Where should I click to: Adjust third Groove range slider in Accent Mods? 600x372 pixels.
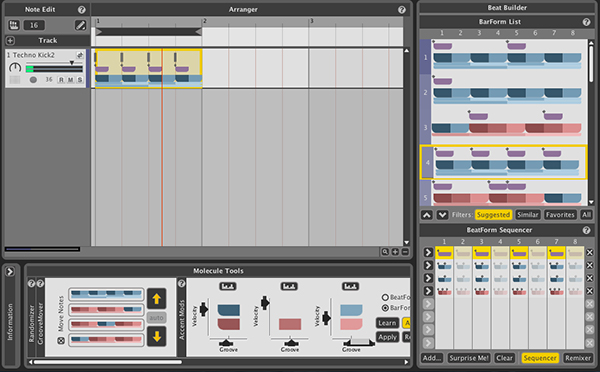[359, 343]
